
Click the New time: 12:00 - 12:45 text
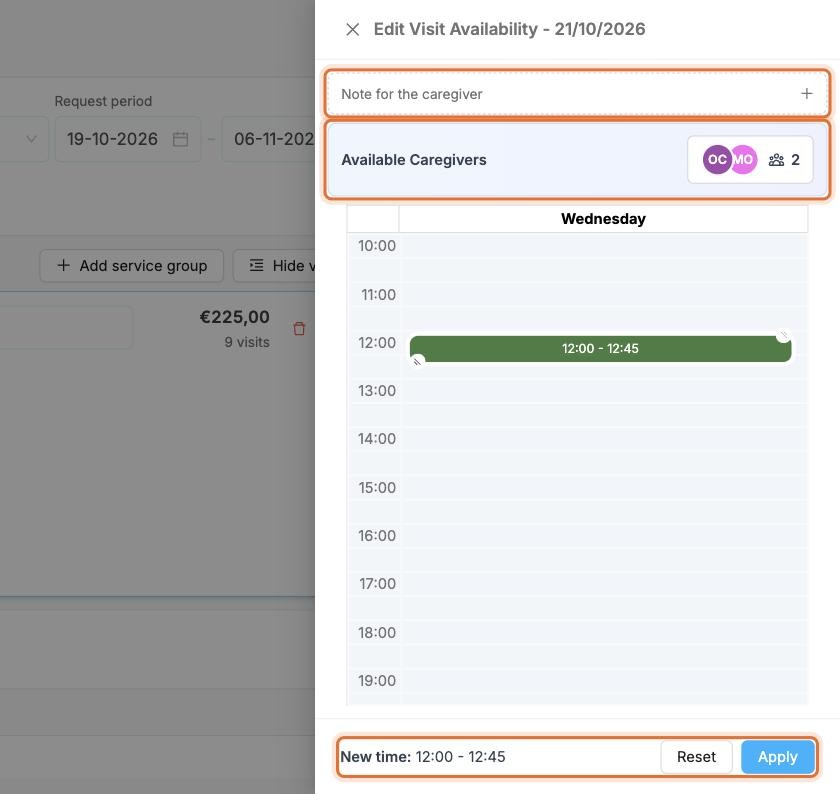[423, 756]
